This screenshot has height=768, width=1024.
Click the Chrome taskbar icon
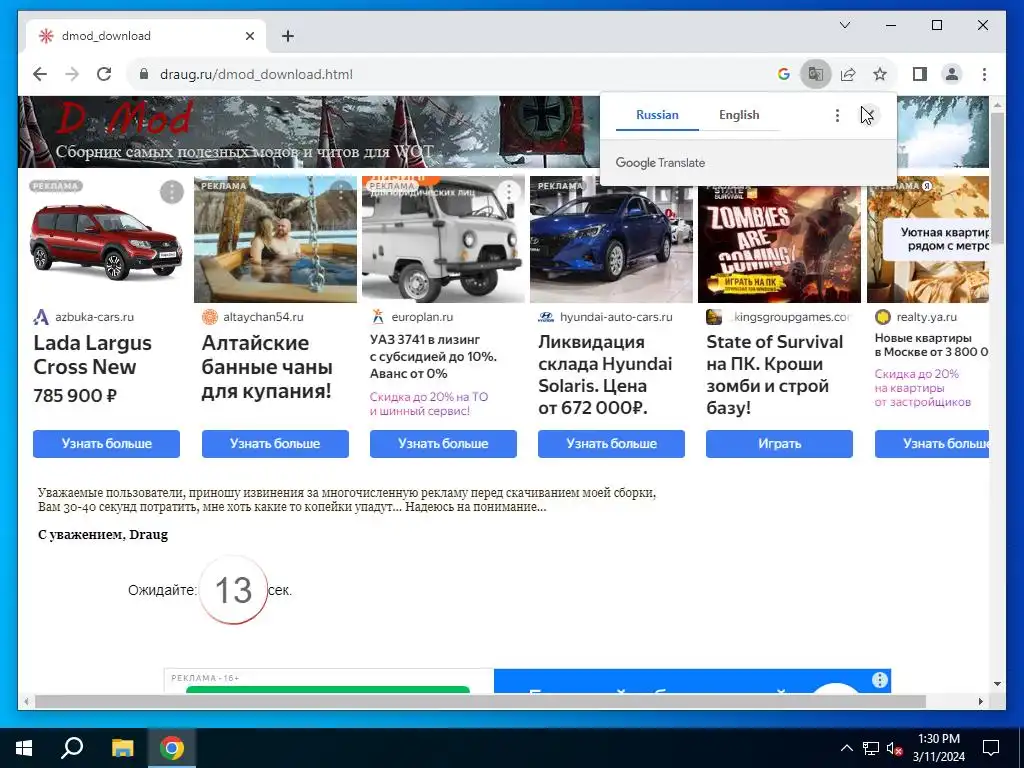pos(172,748)
